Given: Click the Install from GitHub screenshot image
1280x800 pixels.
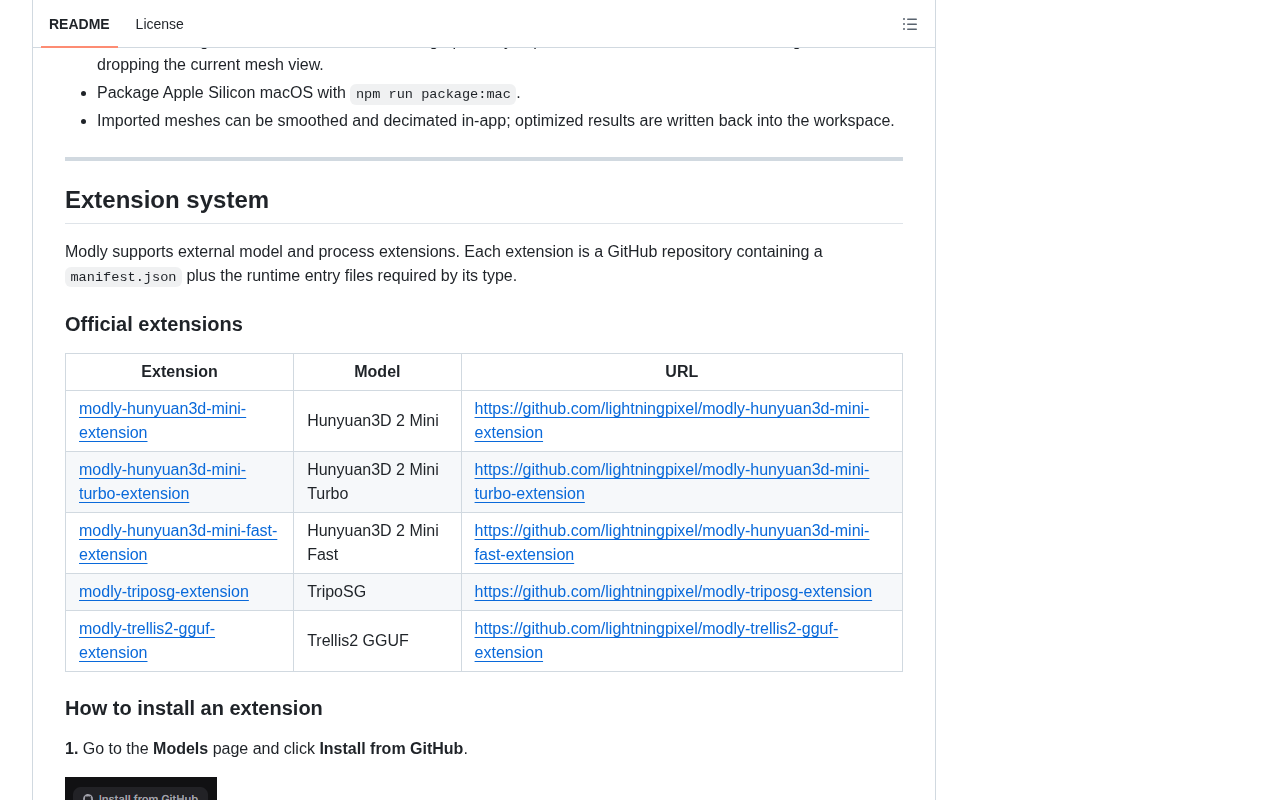Looking at the screenshot, I should (x=141, y=789).
